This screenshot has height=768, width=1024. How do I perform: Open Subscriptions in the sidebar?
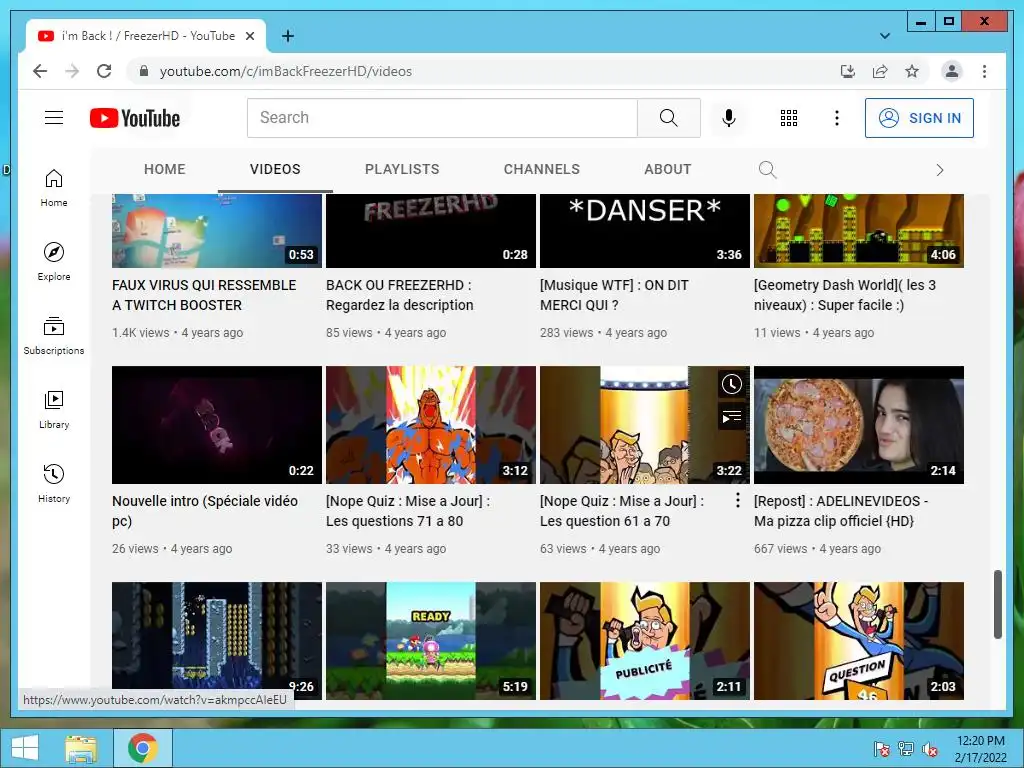point(54,336)
